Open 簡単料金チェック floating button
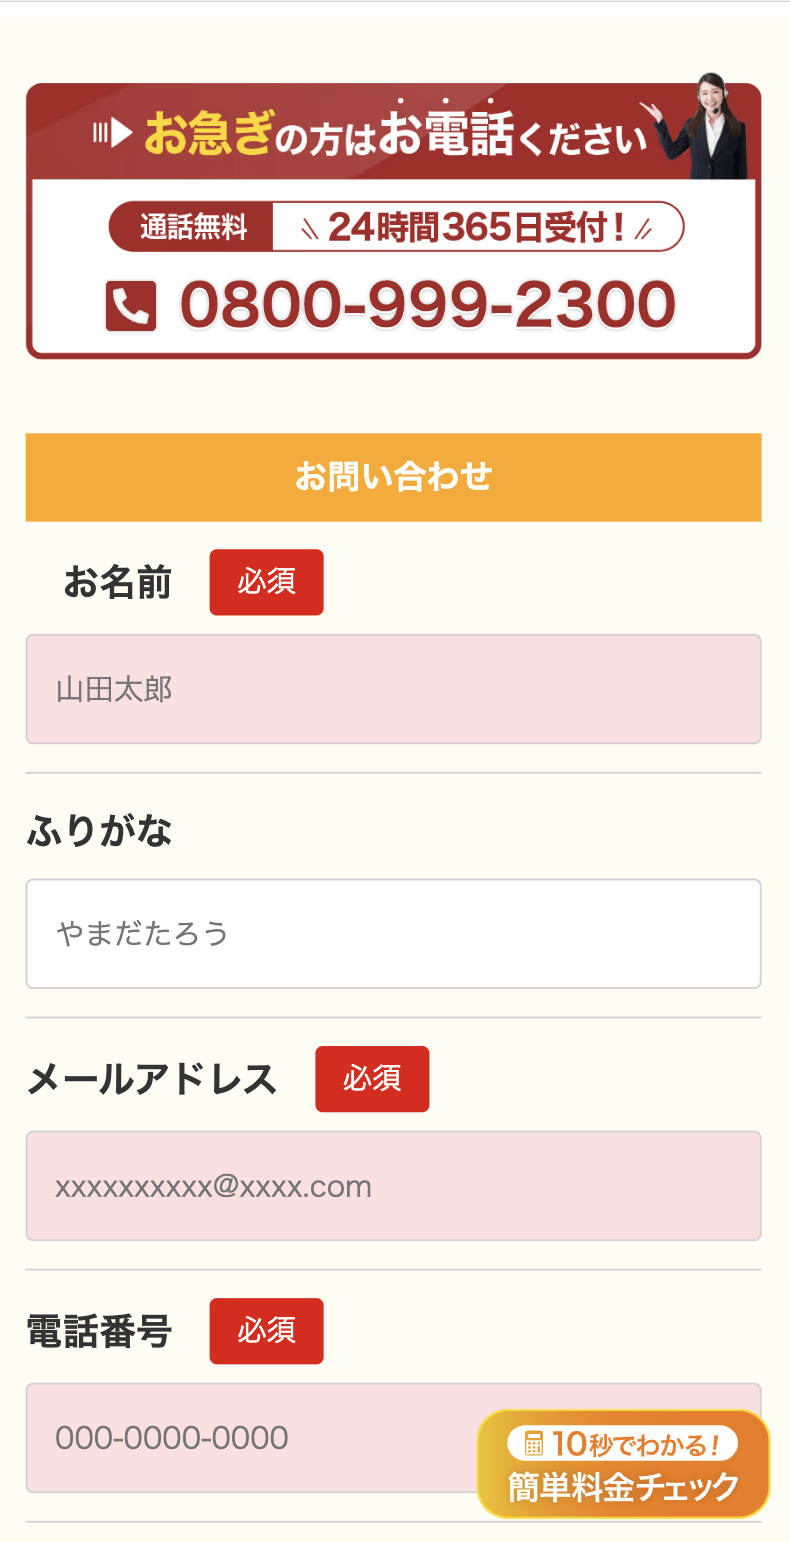Viewport: 790px width, 1542px height. (x=623, y=1464)
